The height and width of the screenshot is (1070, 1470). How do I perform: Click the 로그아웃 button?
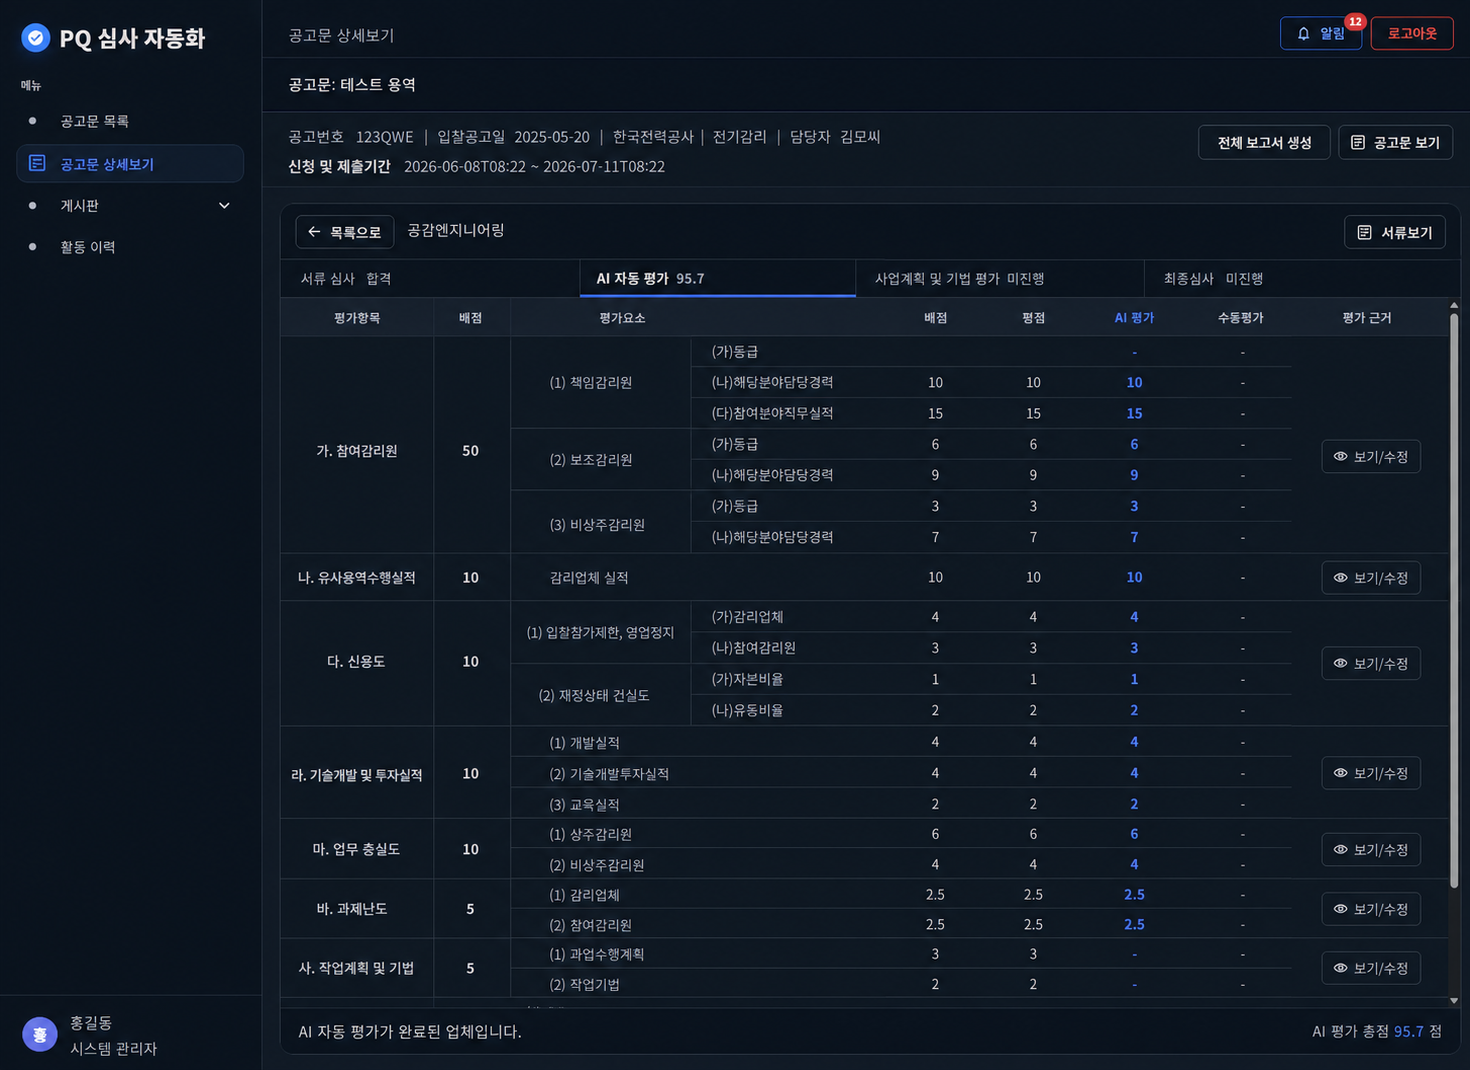pyautogui.click(x=1412, y=34)
